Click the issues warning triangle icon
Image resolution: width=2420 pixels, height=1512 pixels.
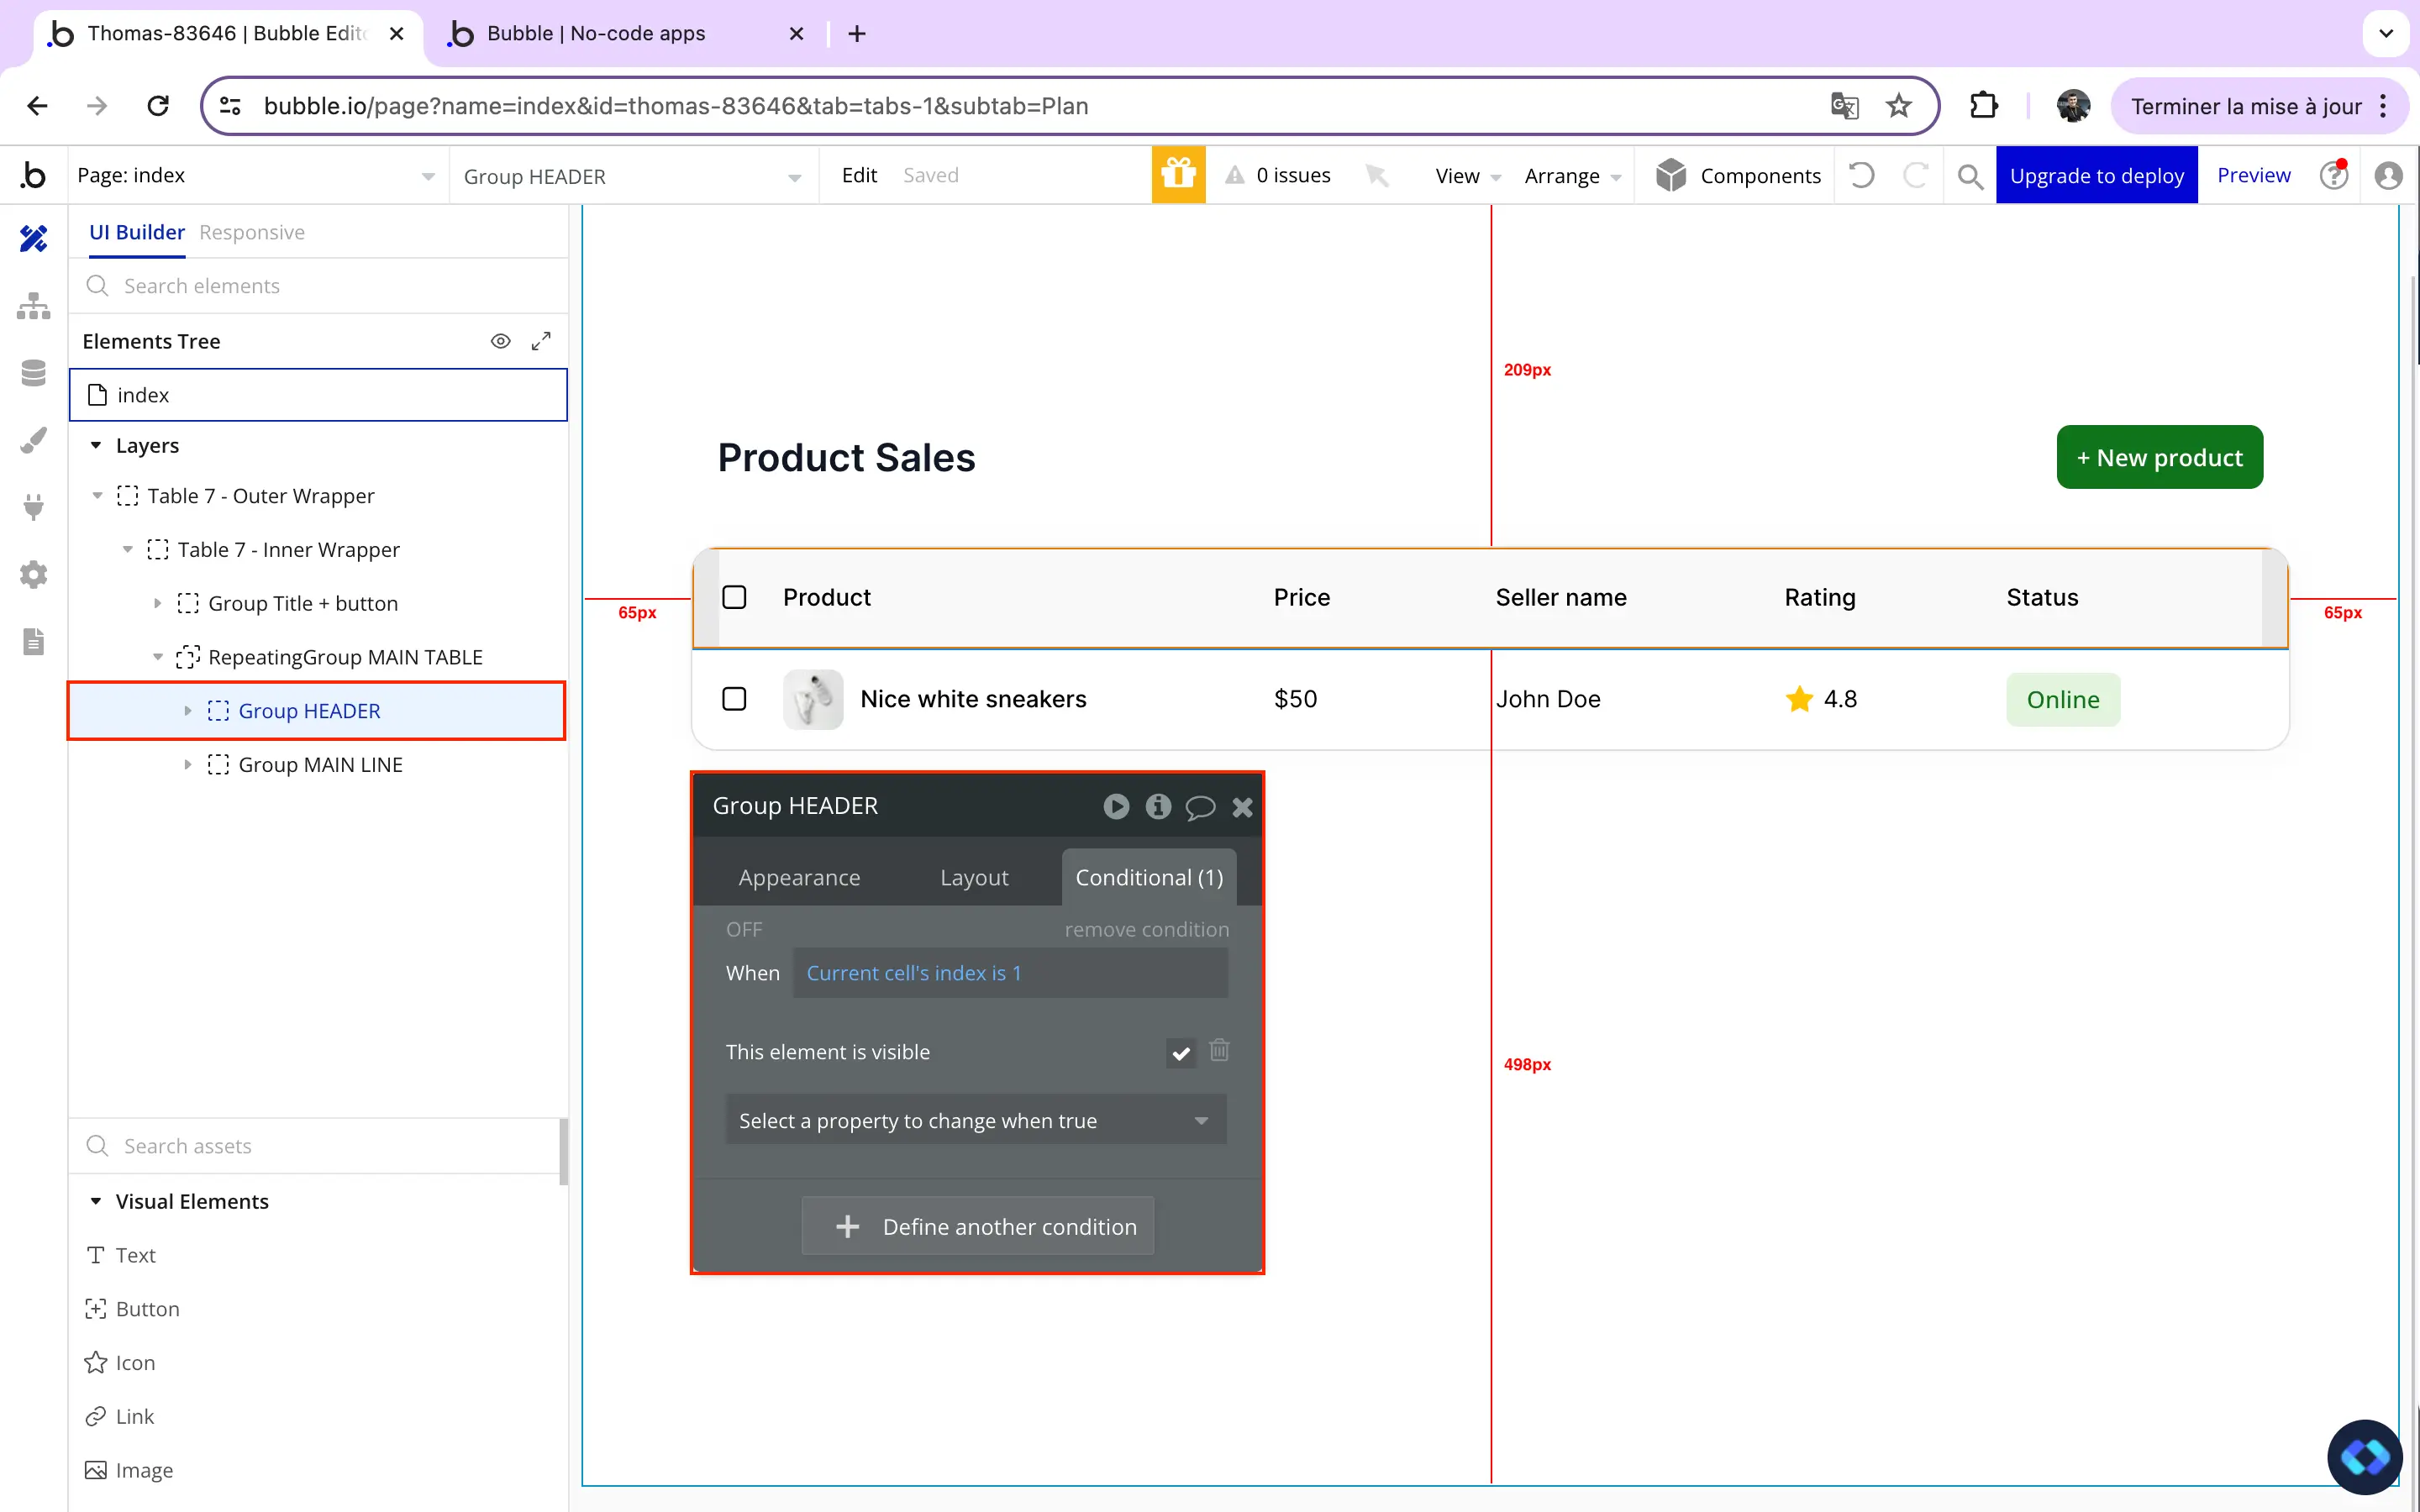coord(1235,175)
